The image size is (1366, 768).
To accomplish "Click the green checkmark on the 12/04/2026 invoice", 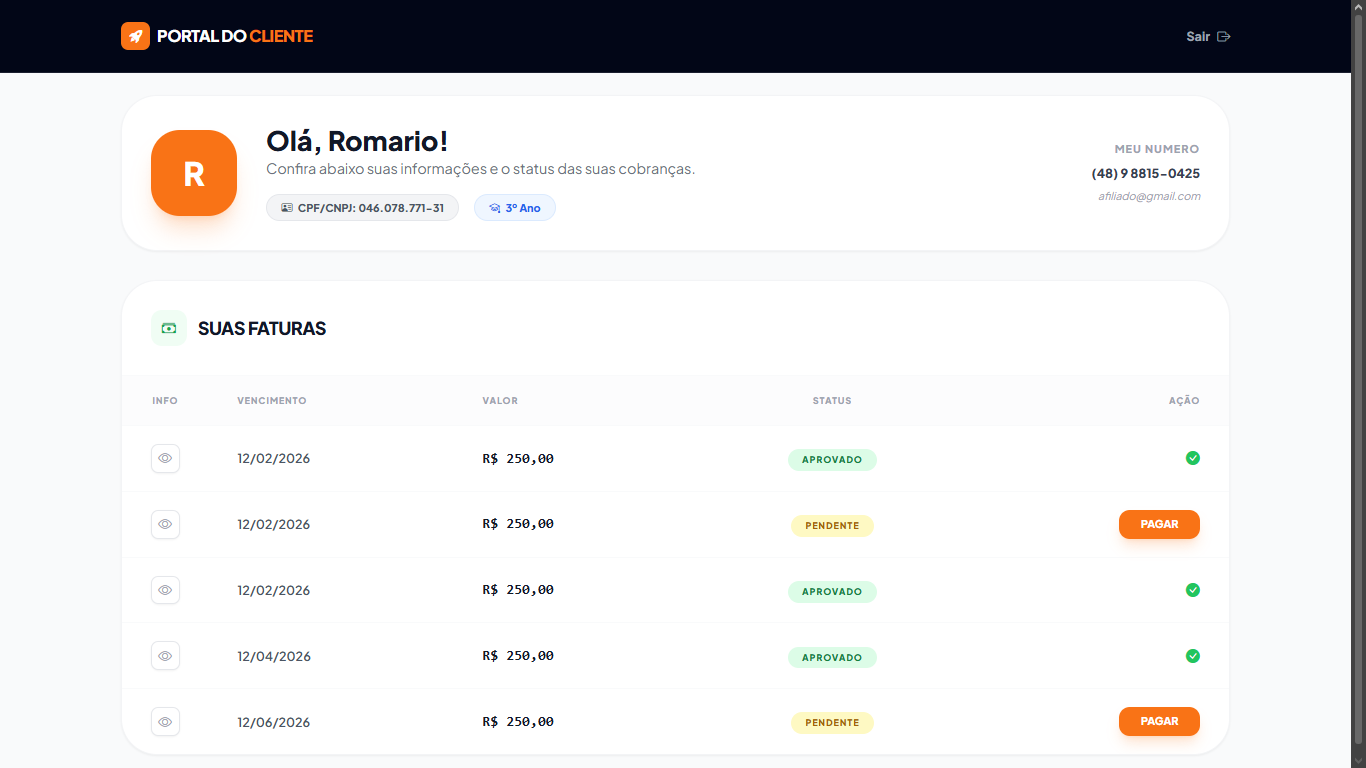I will click(1192, 656).
